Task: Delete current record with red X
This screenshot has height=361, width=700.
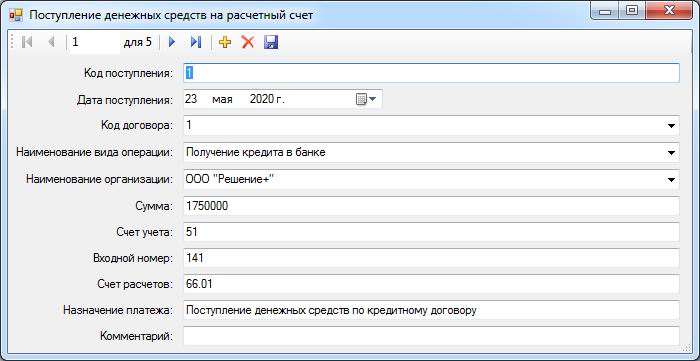Action: [x=248, y=42]
